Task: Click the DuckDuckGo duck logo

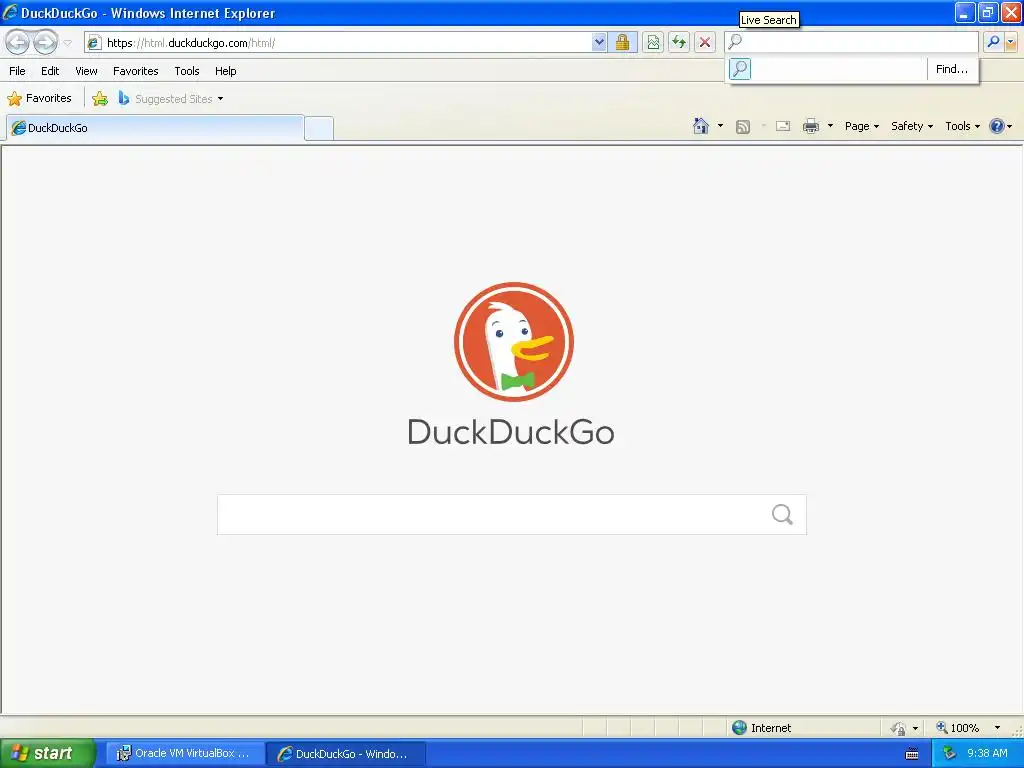Action: coord(513,342)
